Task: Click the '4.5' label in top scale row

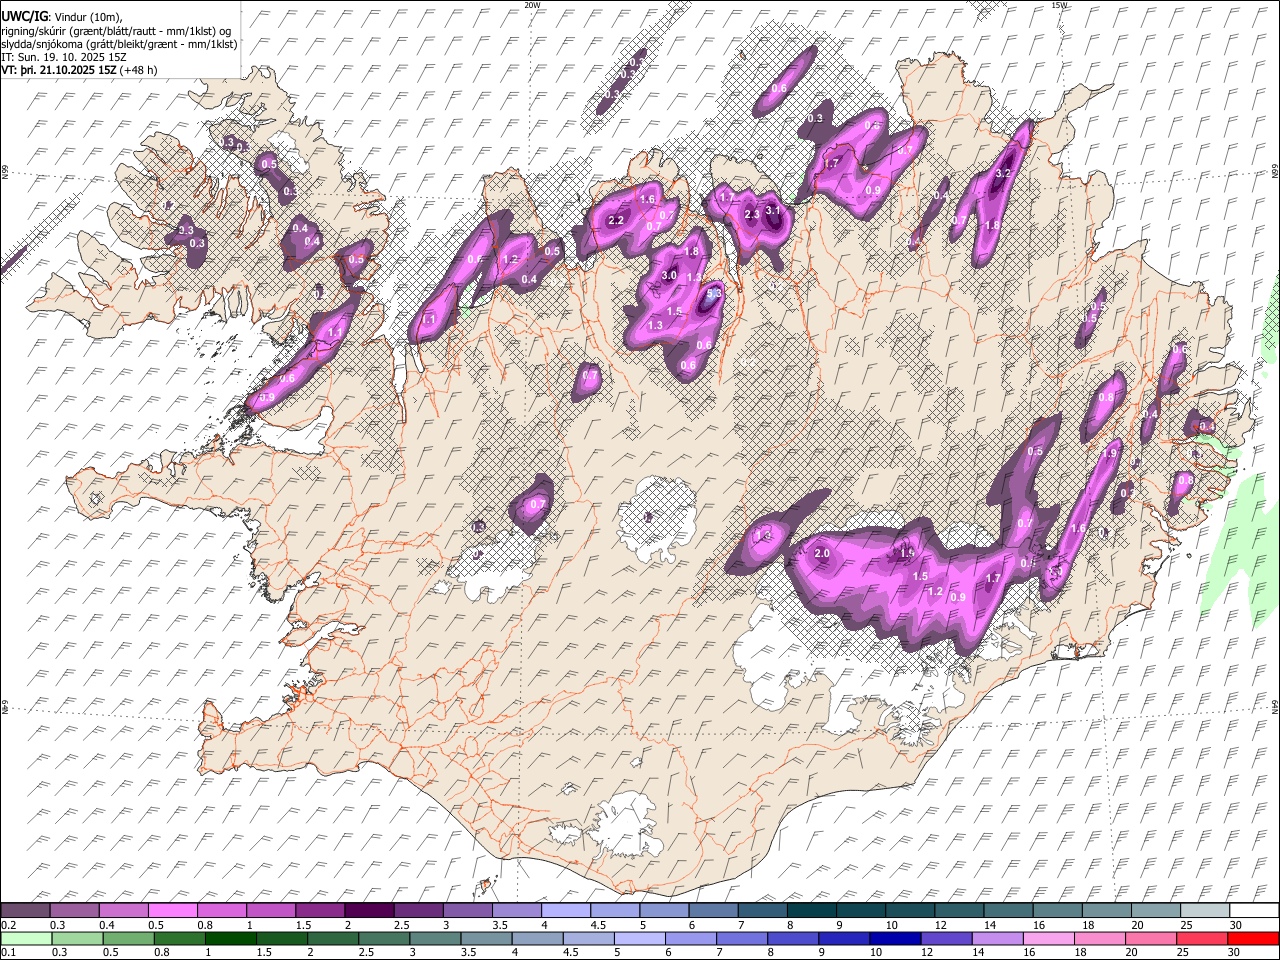Action: click(598, 925)
